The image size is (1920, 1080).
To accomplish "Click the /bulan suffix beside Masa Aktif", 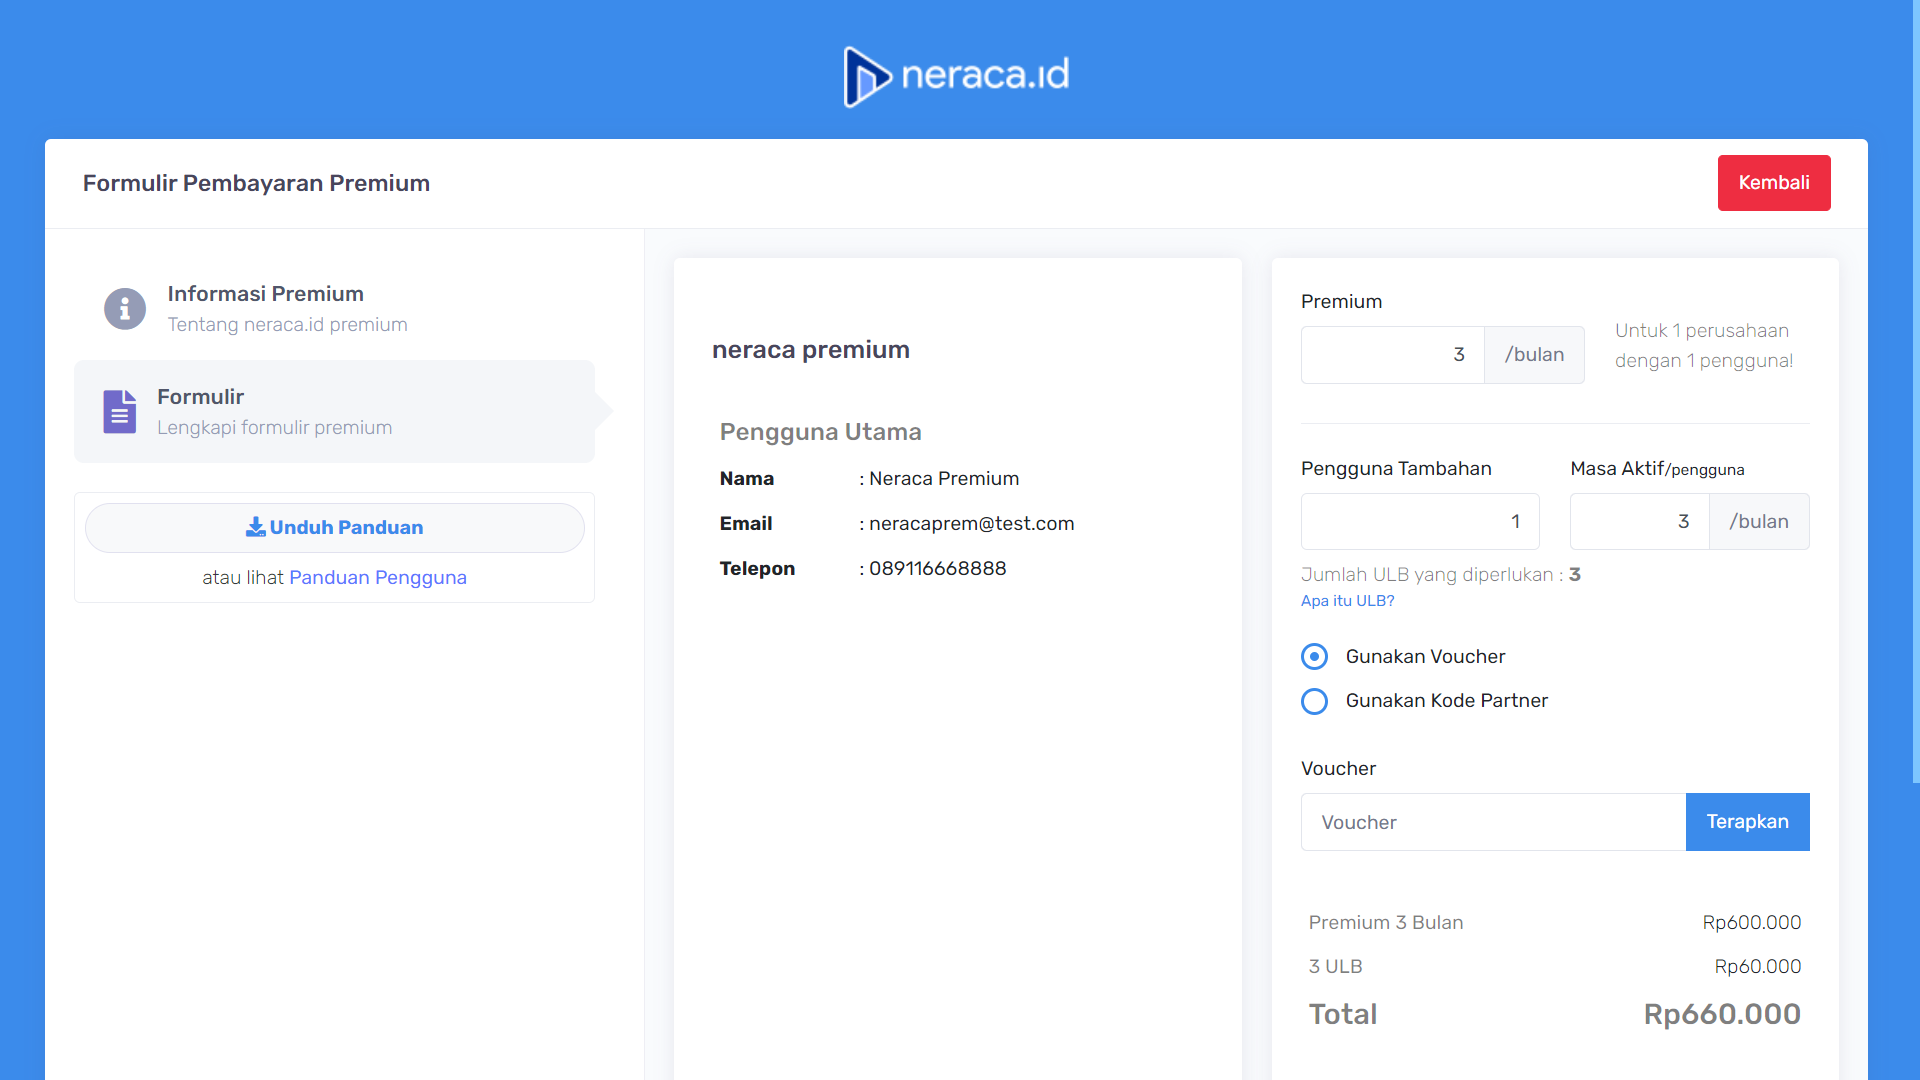I will (x=1760, y=522).
